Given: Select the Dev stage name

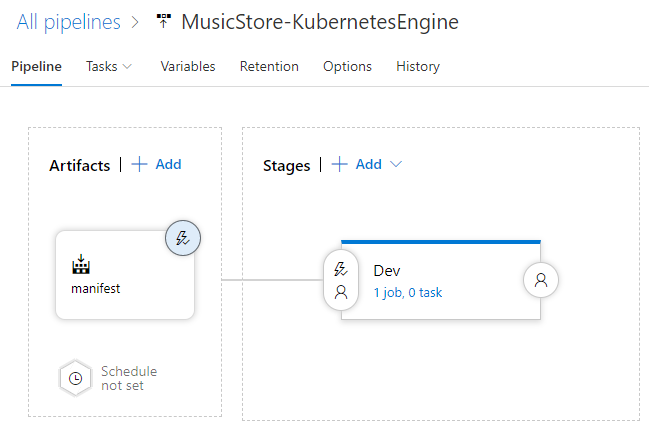Looking at the screenshot, I should pos(387,271).
